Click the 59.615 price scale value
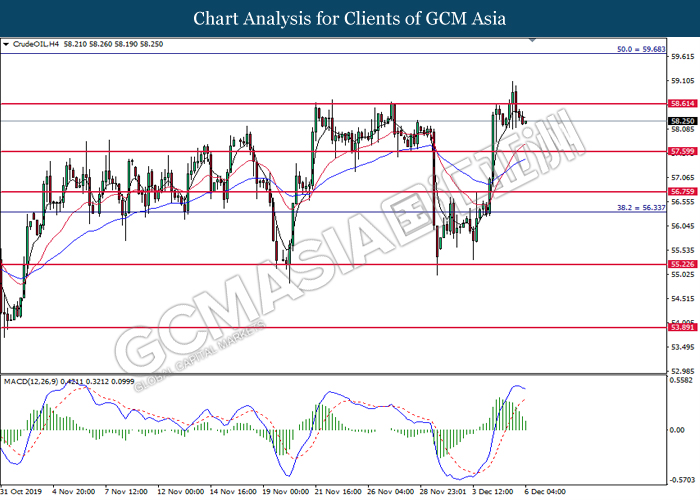Viewport: 700px width, 500px height. [683, 57]
